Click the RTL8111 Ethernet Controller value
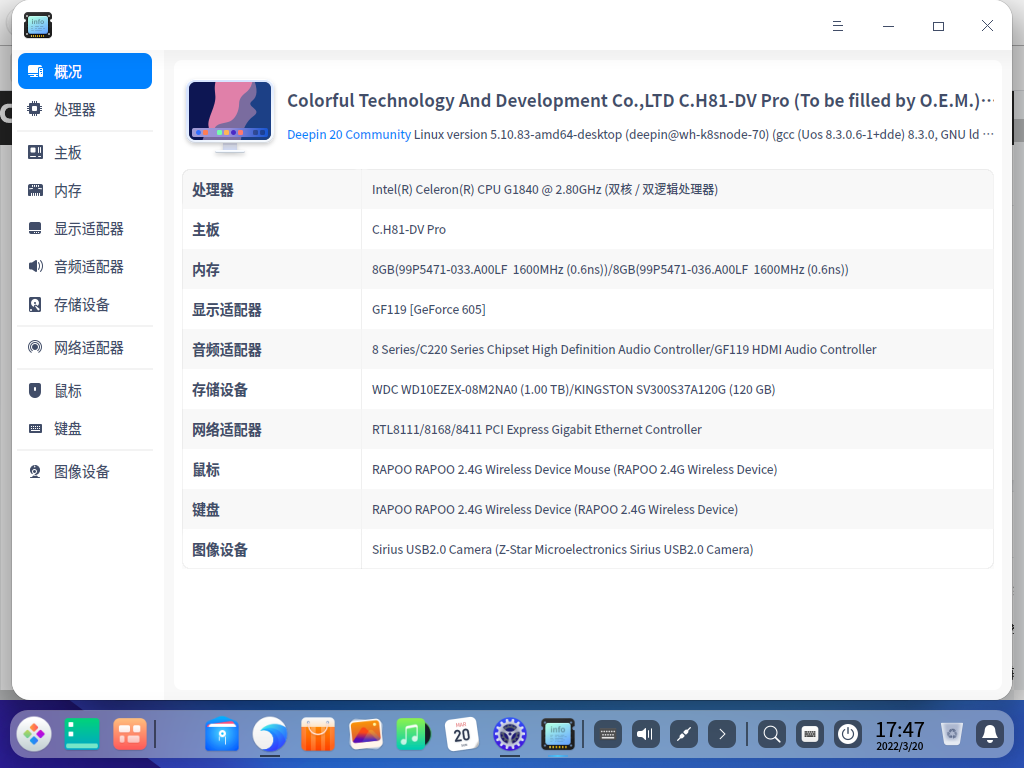The height and width of the screenshot is (768, 1024). [x=537, y=430]
